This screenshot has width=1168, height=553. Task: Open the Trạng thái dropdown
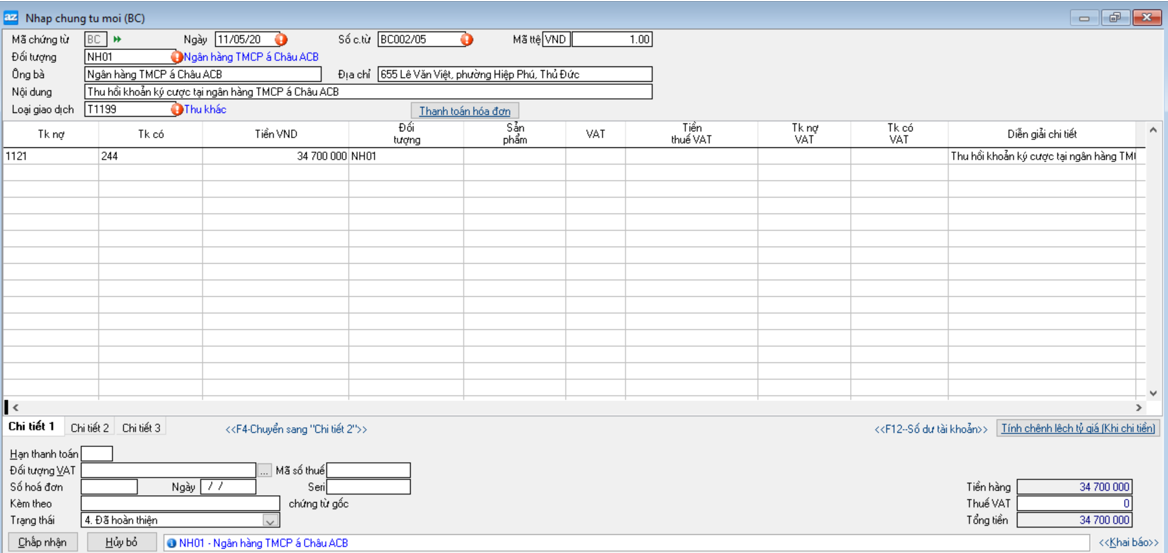[x=270, y=520]
